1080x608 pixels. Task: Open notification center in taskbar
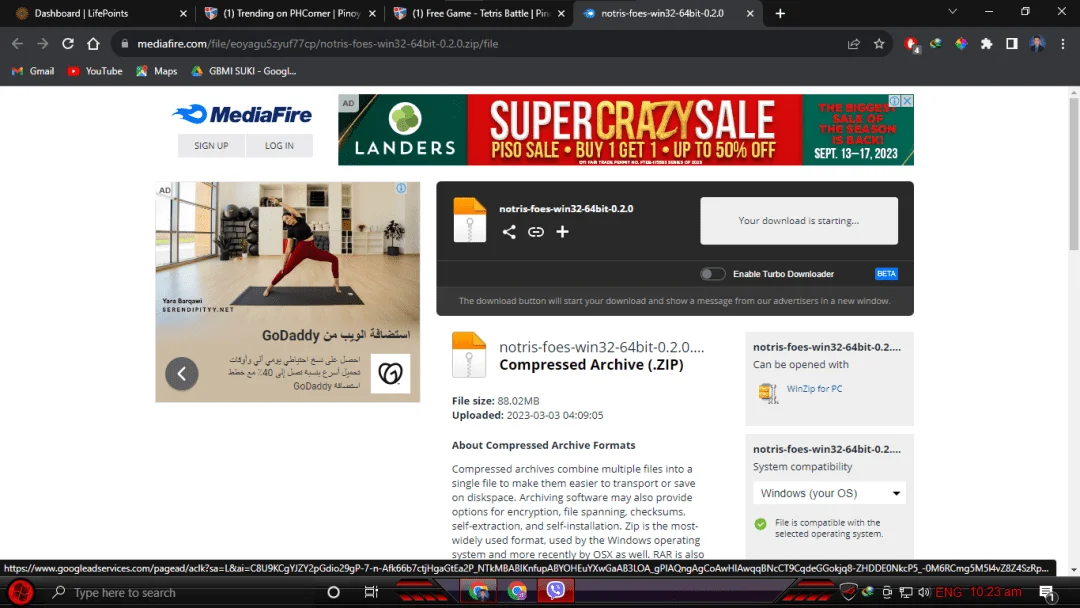[x=1047, y=592]
